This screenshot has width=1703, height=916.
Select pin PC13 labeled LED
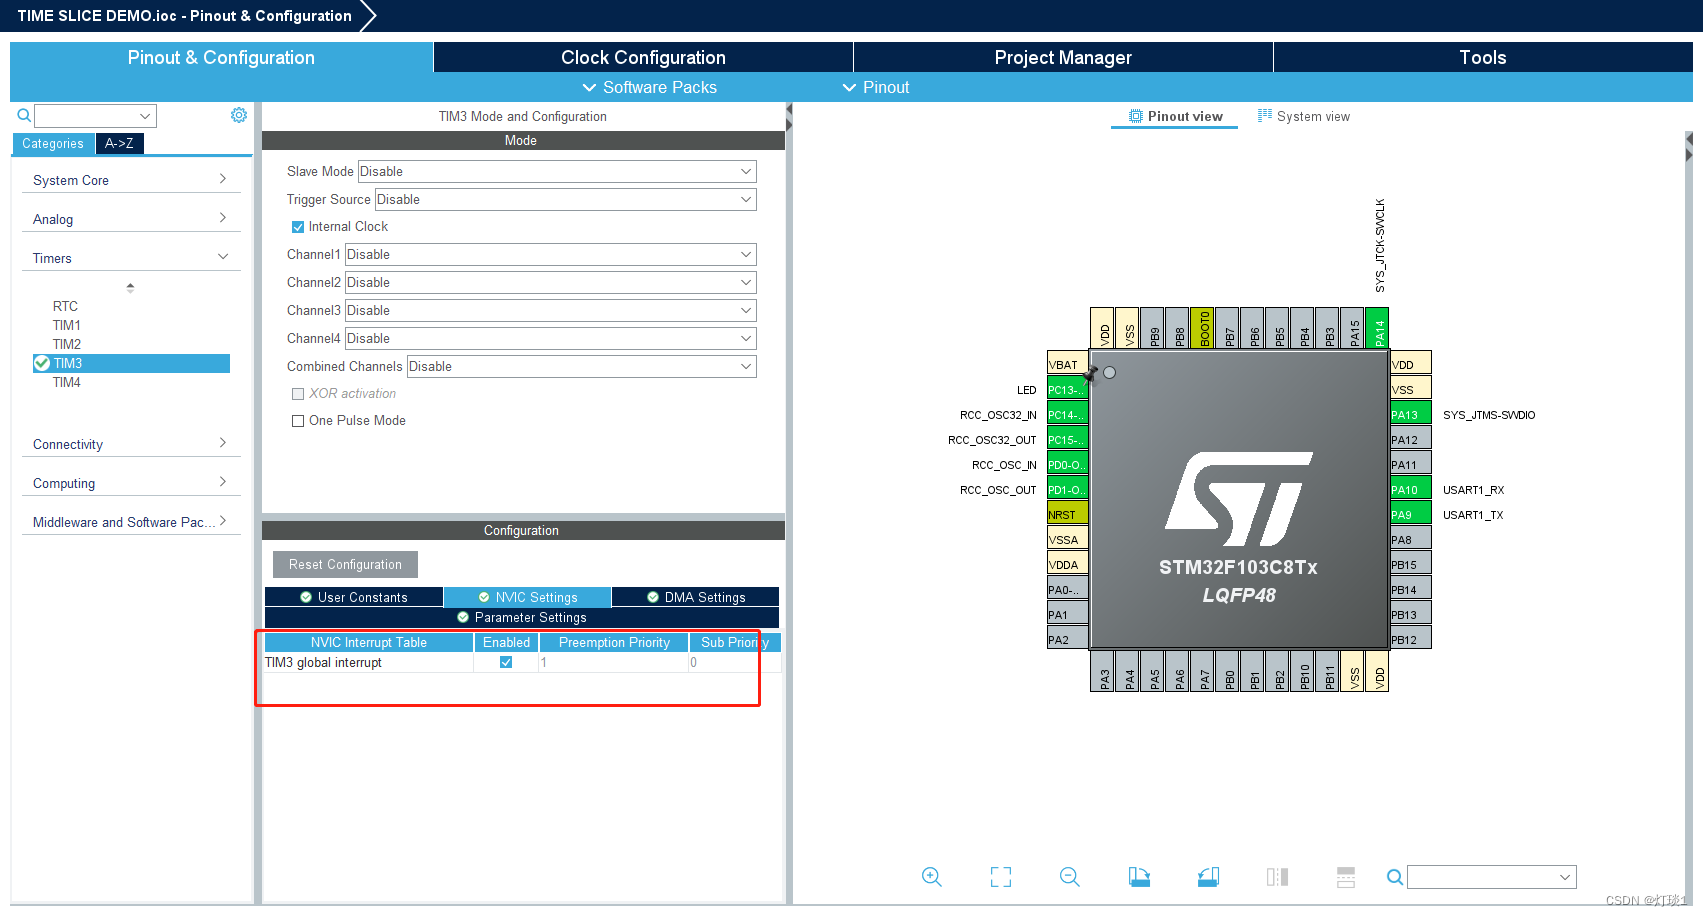click(x=1067, y=389)
